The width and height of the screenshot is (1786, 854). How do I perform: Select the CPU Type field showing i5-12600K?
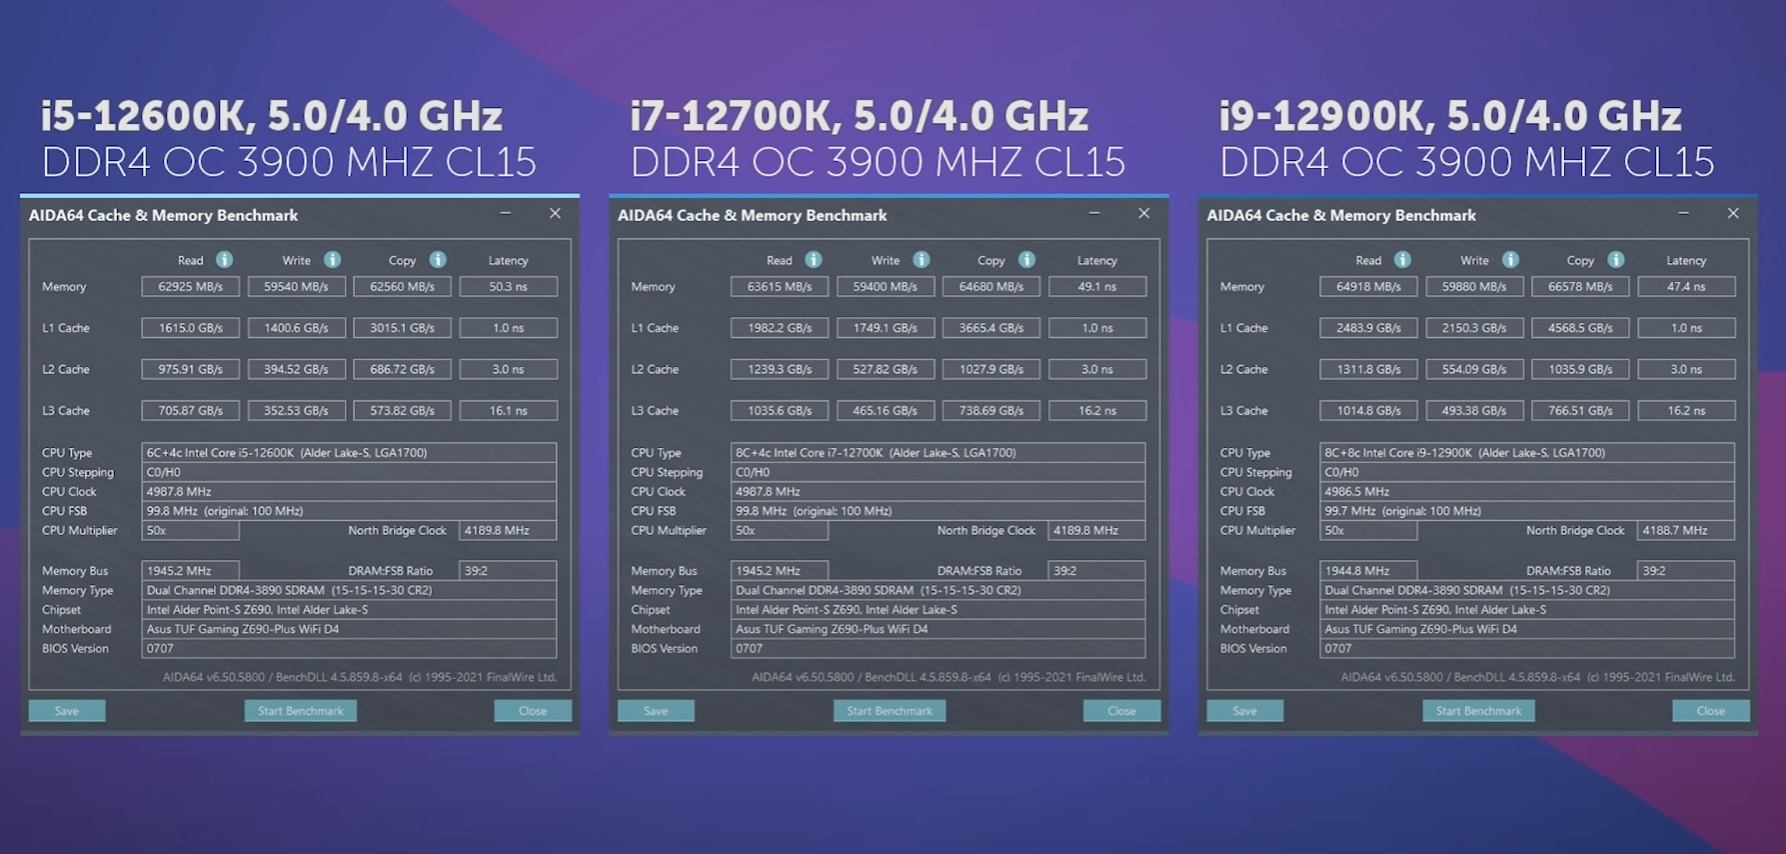coord(349,453)
